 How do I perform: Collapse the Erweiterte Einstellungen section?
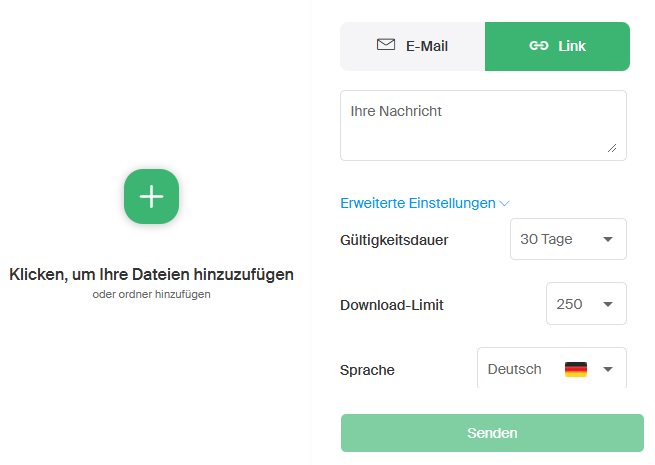point(418,203)
